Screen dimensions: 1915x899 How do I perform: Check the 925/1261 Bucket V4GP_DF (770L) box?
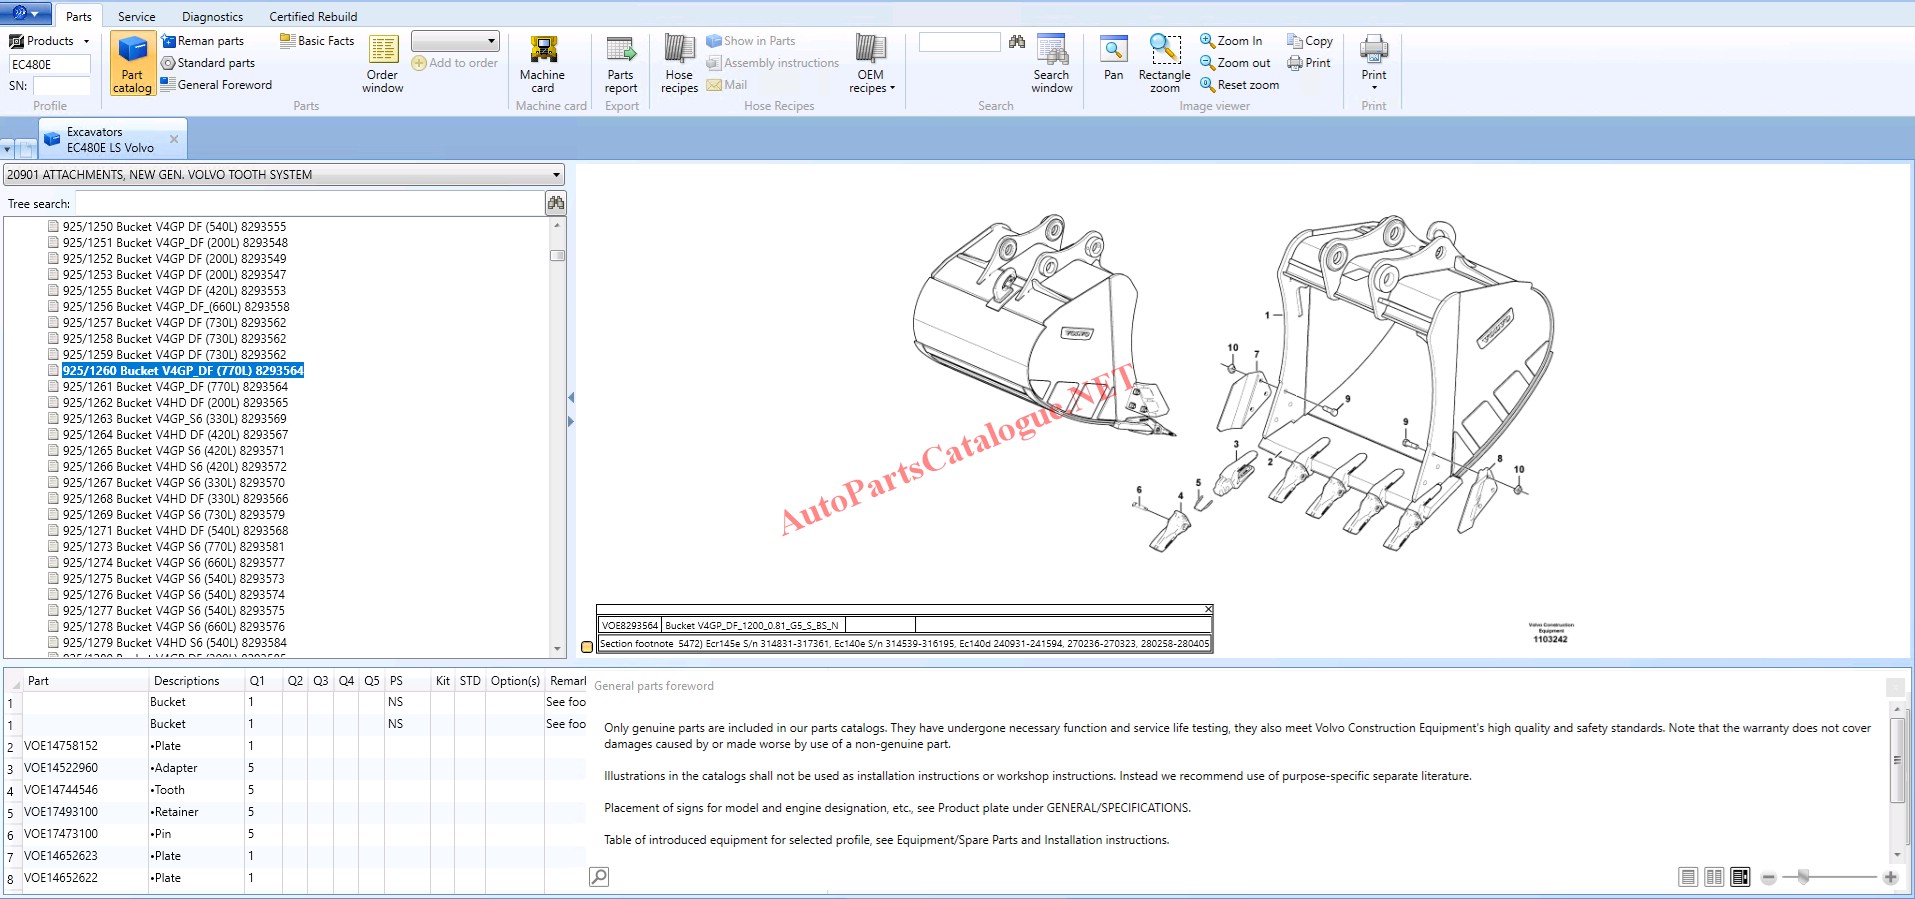54,387
